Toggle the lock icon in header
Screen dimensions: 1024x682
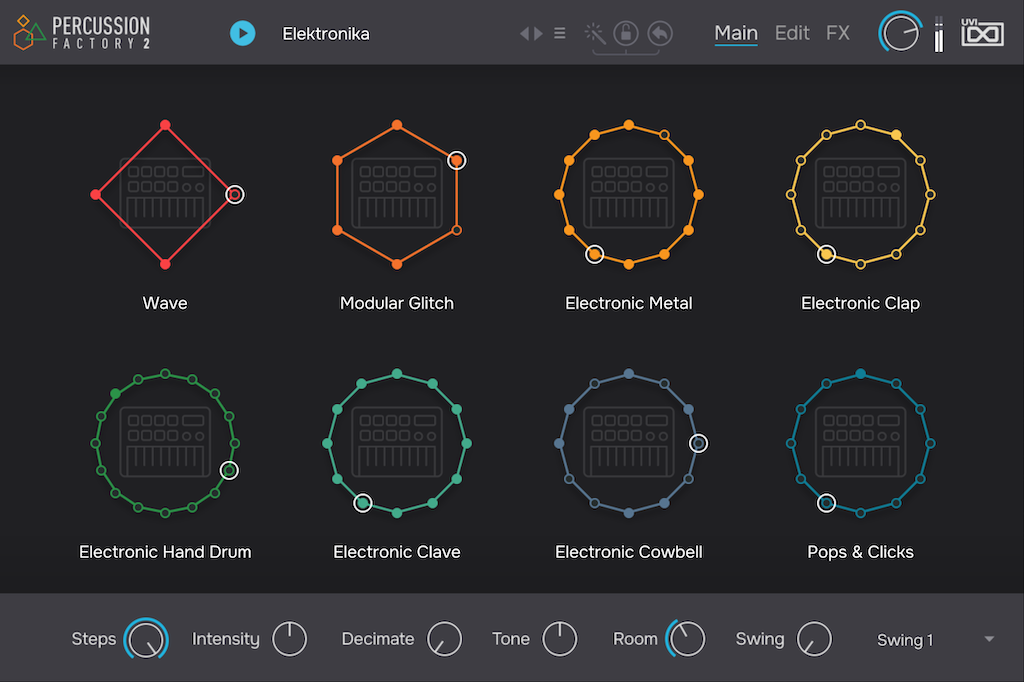pyautogui.click(x=626, y=33)
